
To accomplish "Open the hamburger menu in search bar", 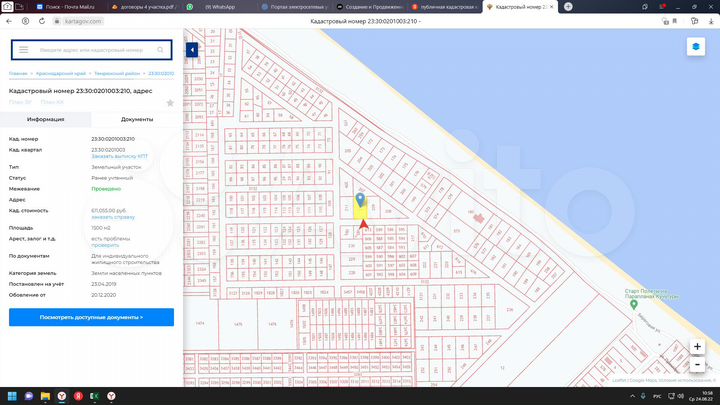I will 23,49.
